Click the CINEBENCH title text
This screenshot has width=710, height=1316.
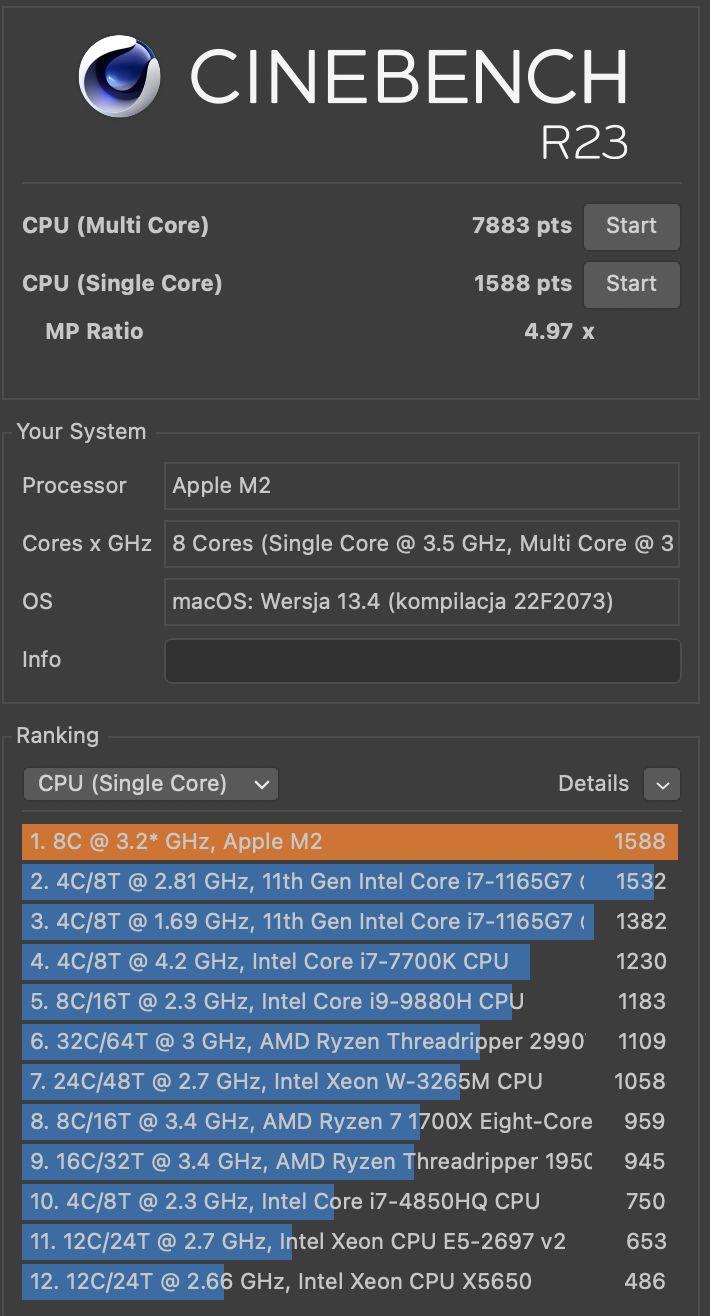click(409, 76)
